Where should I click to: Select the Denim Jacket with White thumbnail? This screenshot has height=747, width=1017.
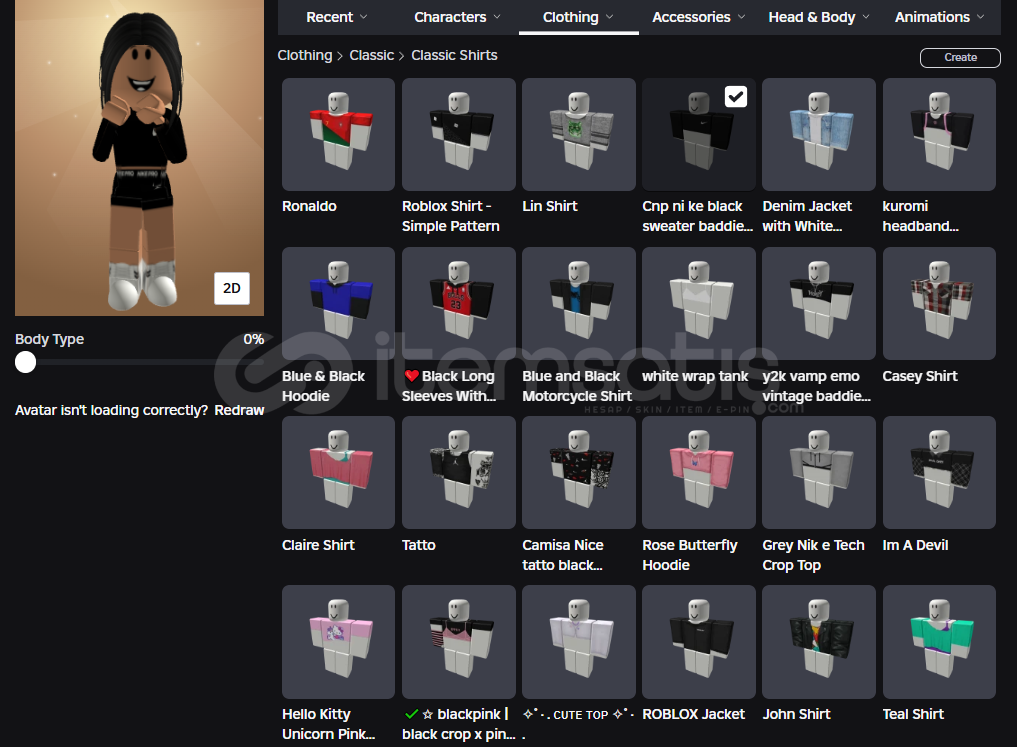(819, 134)
